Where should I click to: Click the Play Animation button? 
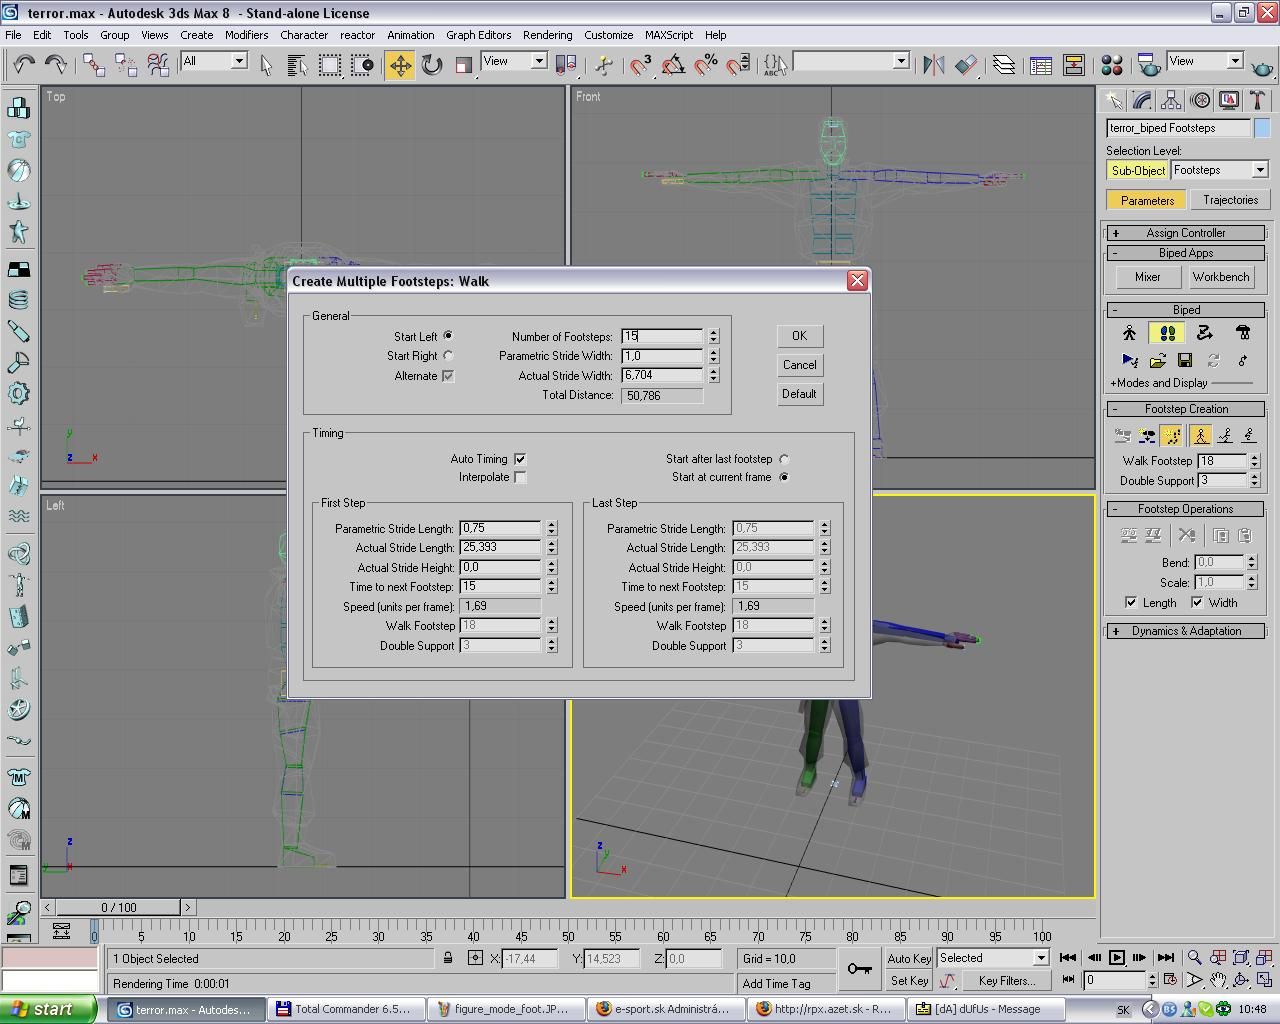click(1117, 957)
